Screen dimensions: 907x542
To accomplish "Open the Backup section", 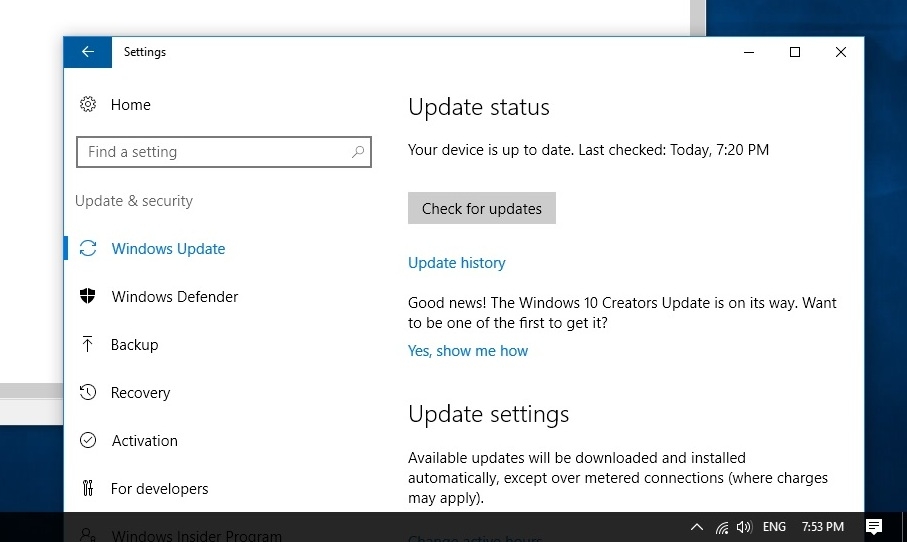I will (x=134, y=345).
